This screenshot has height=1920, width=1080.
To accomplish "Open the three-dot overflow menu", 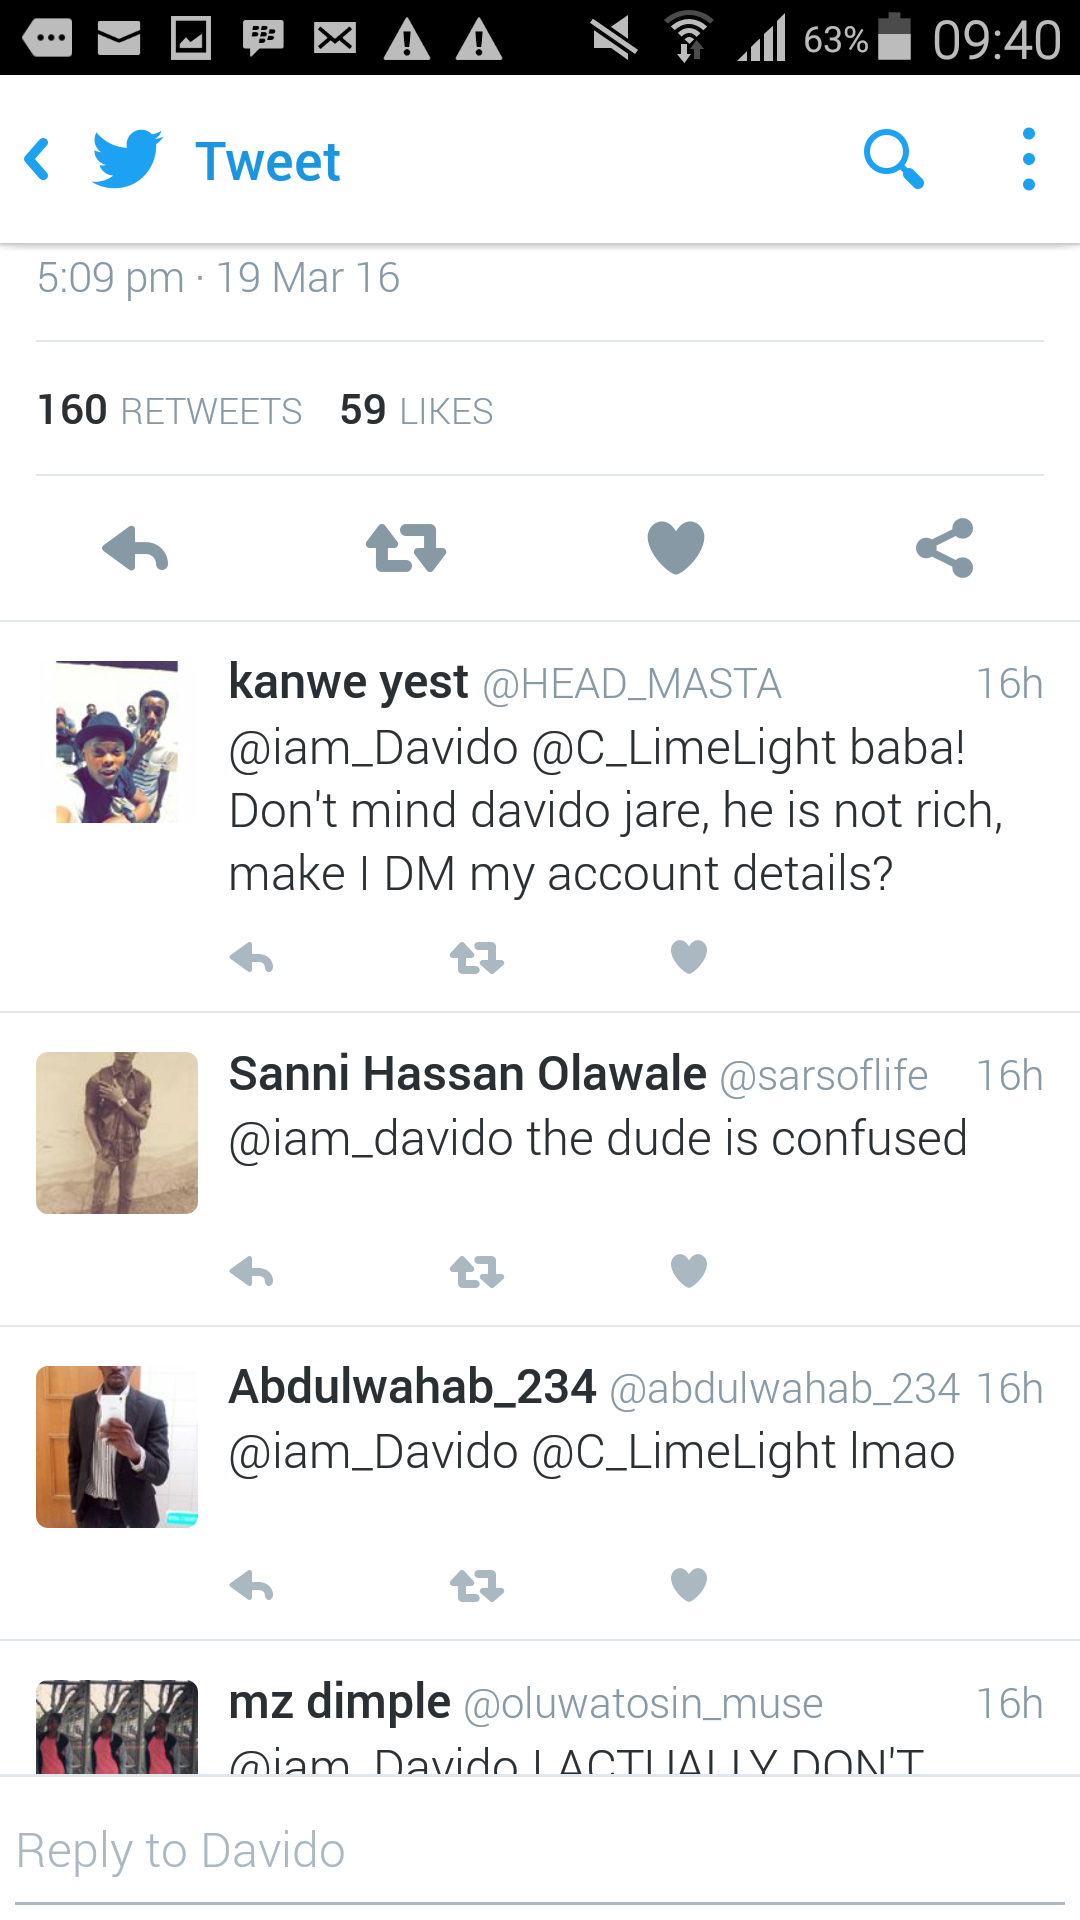I will [1028, 160].
